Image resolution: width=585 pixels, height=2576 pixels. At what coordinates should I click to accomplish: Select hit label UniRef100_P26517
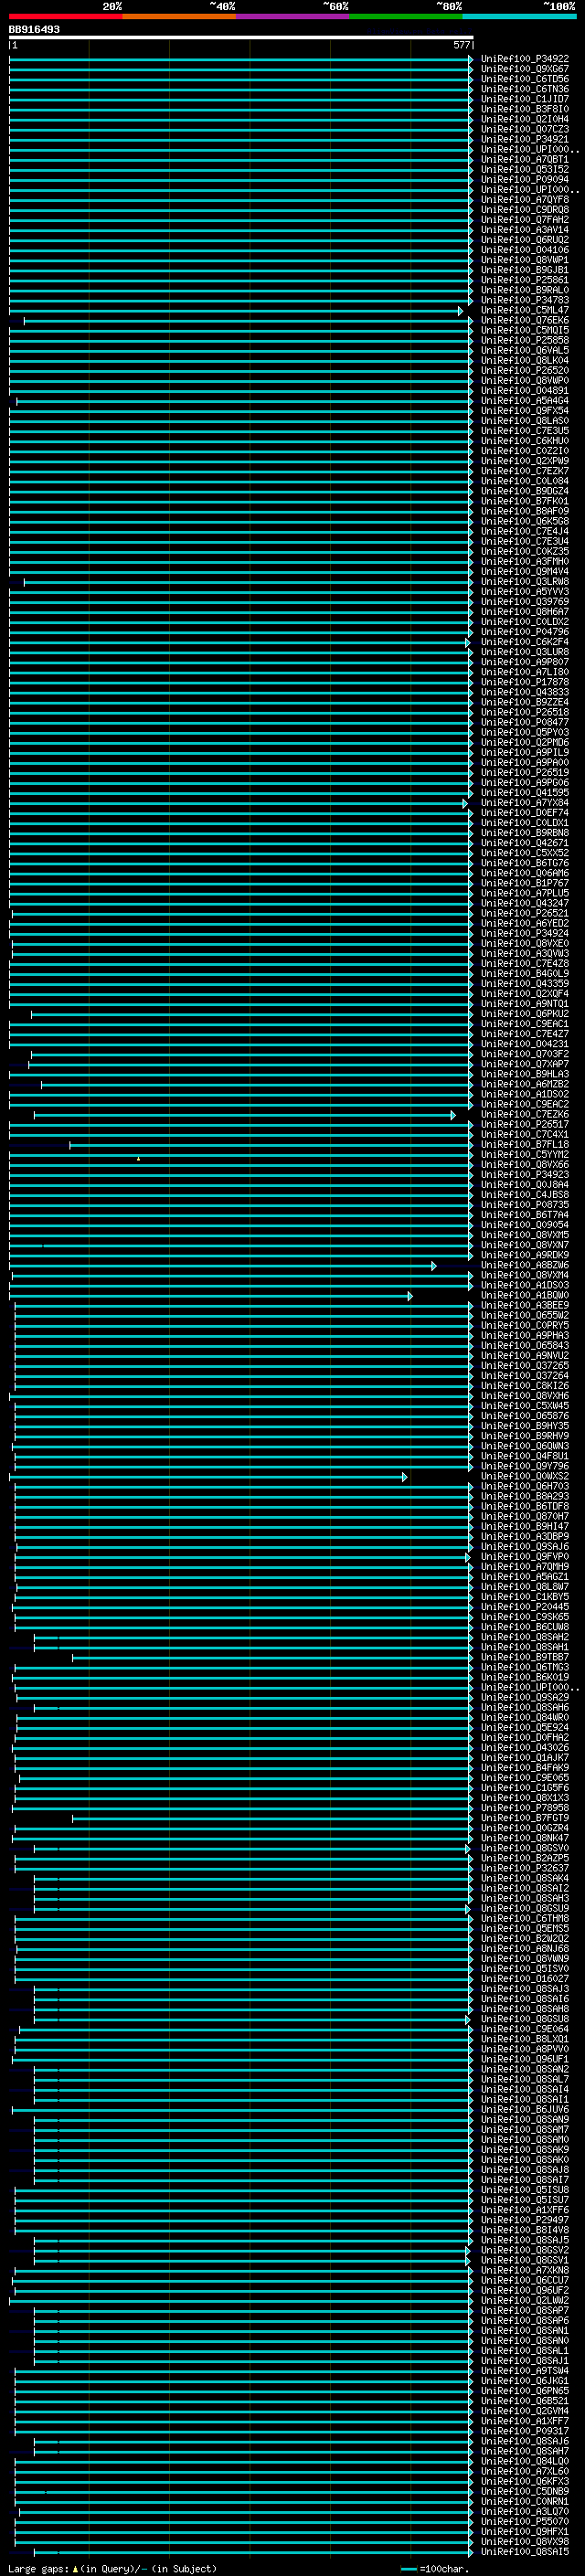(524, 1124)
